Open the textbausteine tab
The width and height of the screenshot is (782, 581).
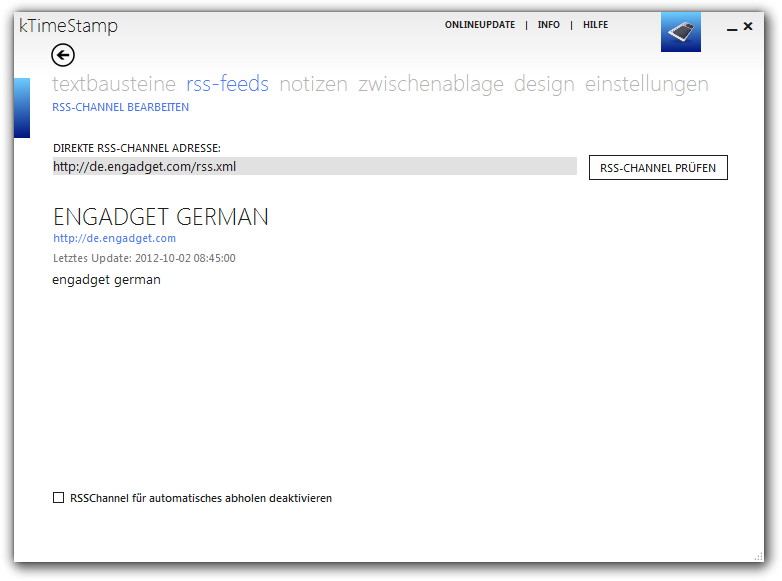point(114,84)
